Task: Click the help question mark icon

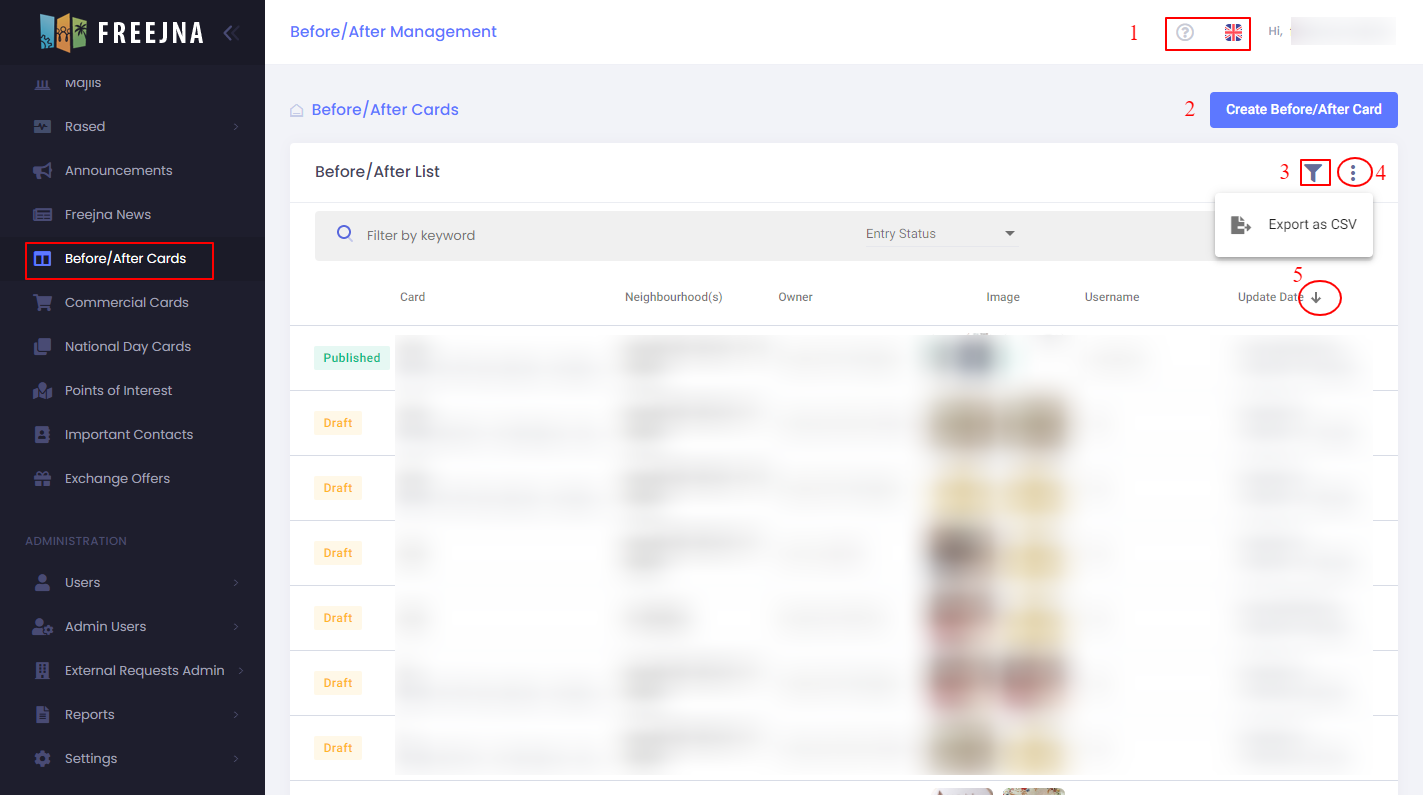Action: 1185,33
